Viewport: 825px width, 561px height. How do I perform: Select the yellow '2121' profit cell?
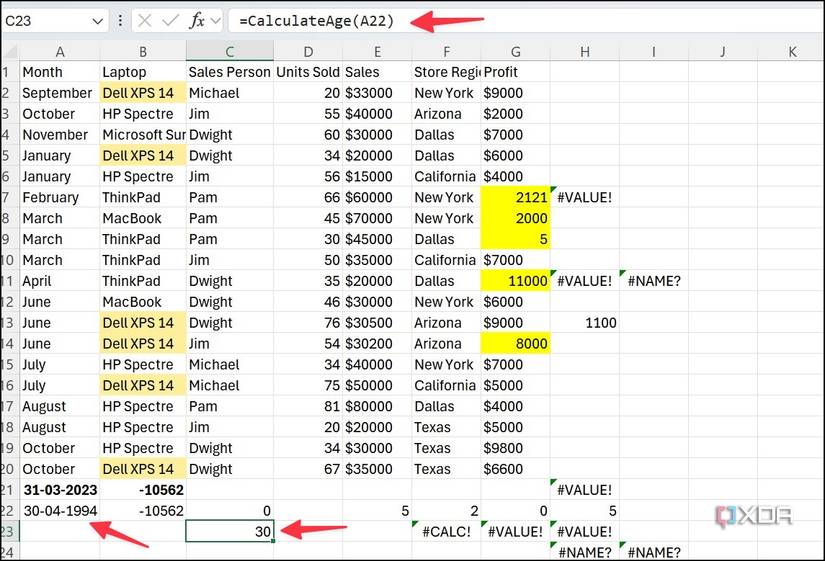(x=516, y=197)
